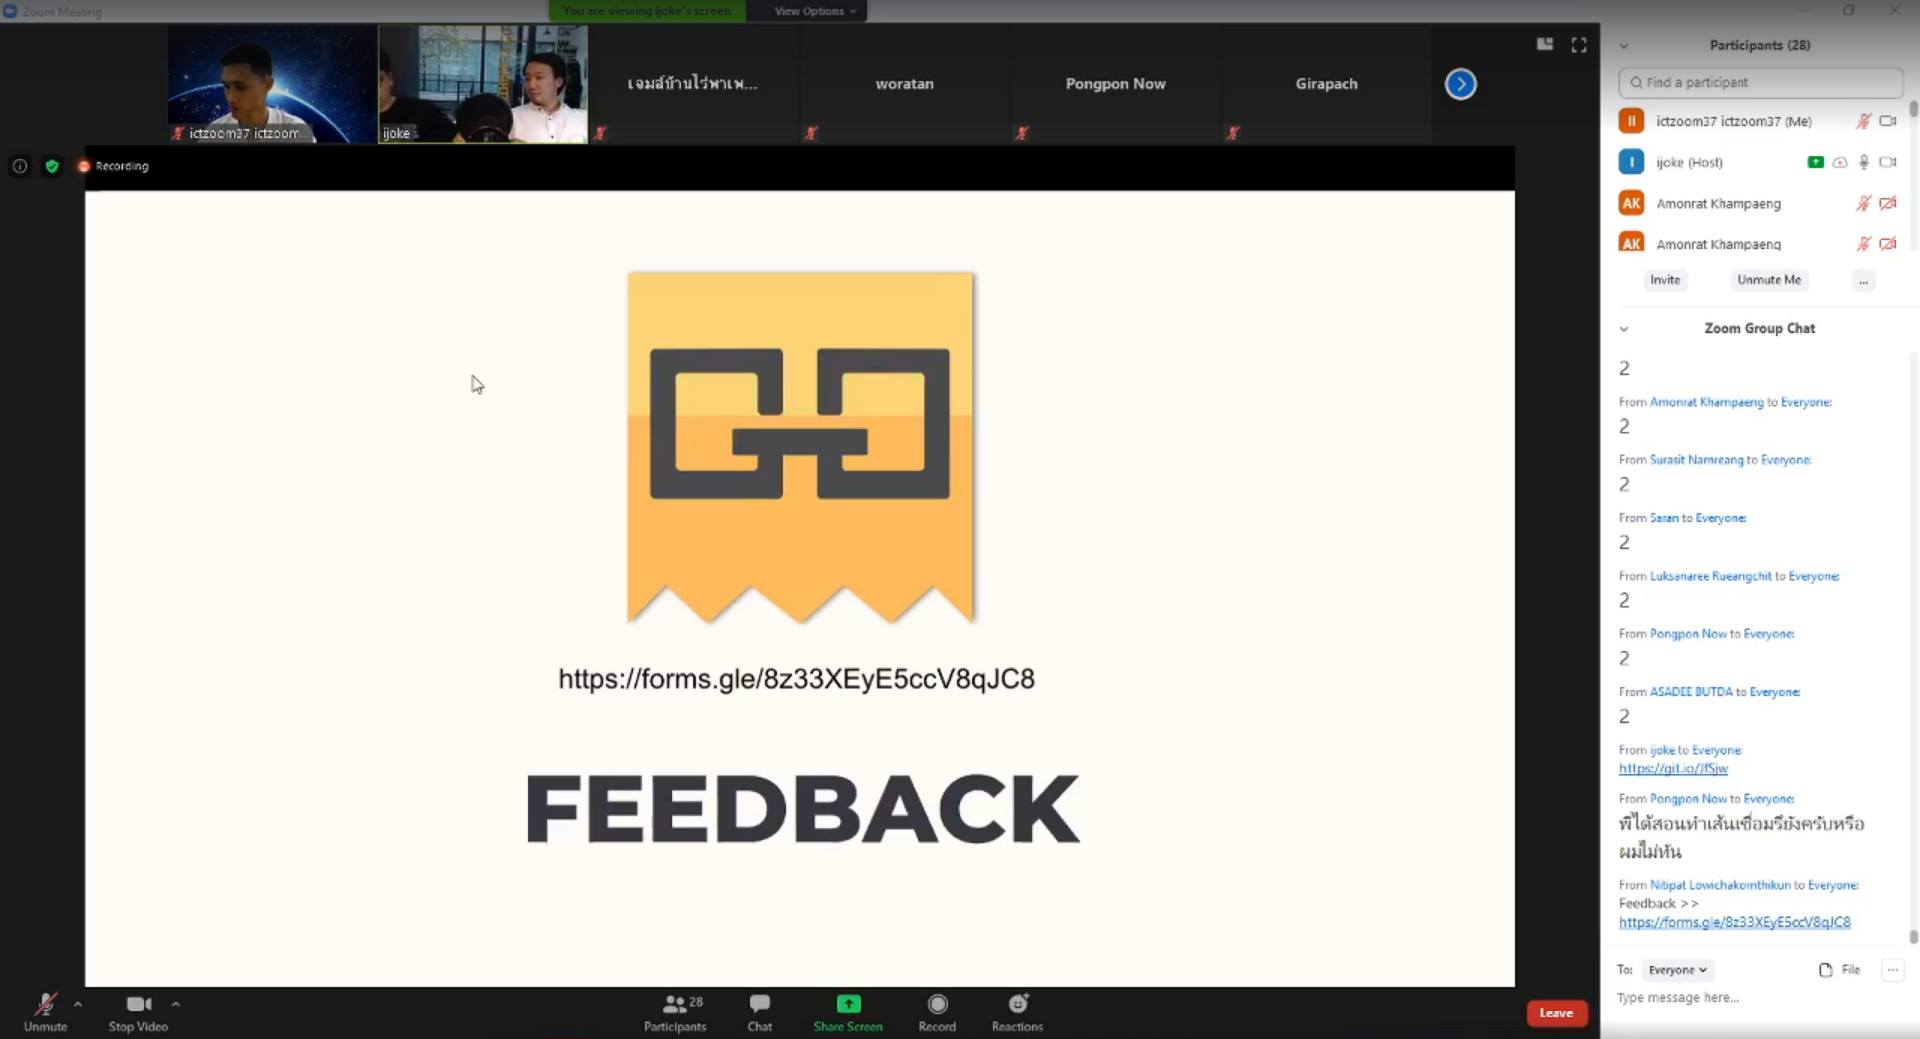Collapse the Participants panel chevron
This screenshot has width=1920, height=1039.
click(1624, 45)
